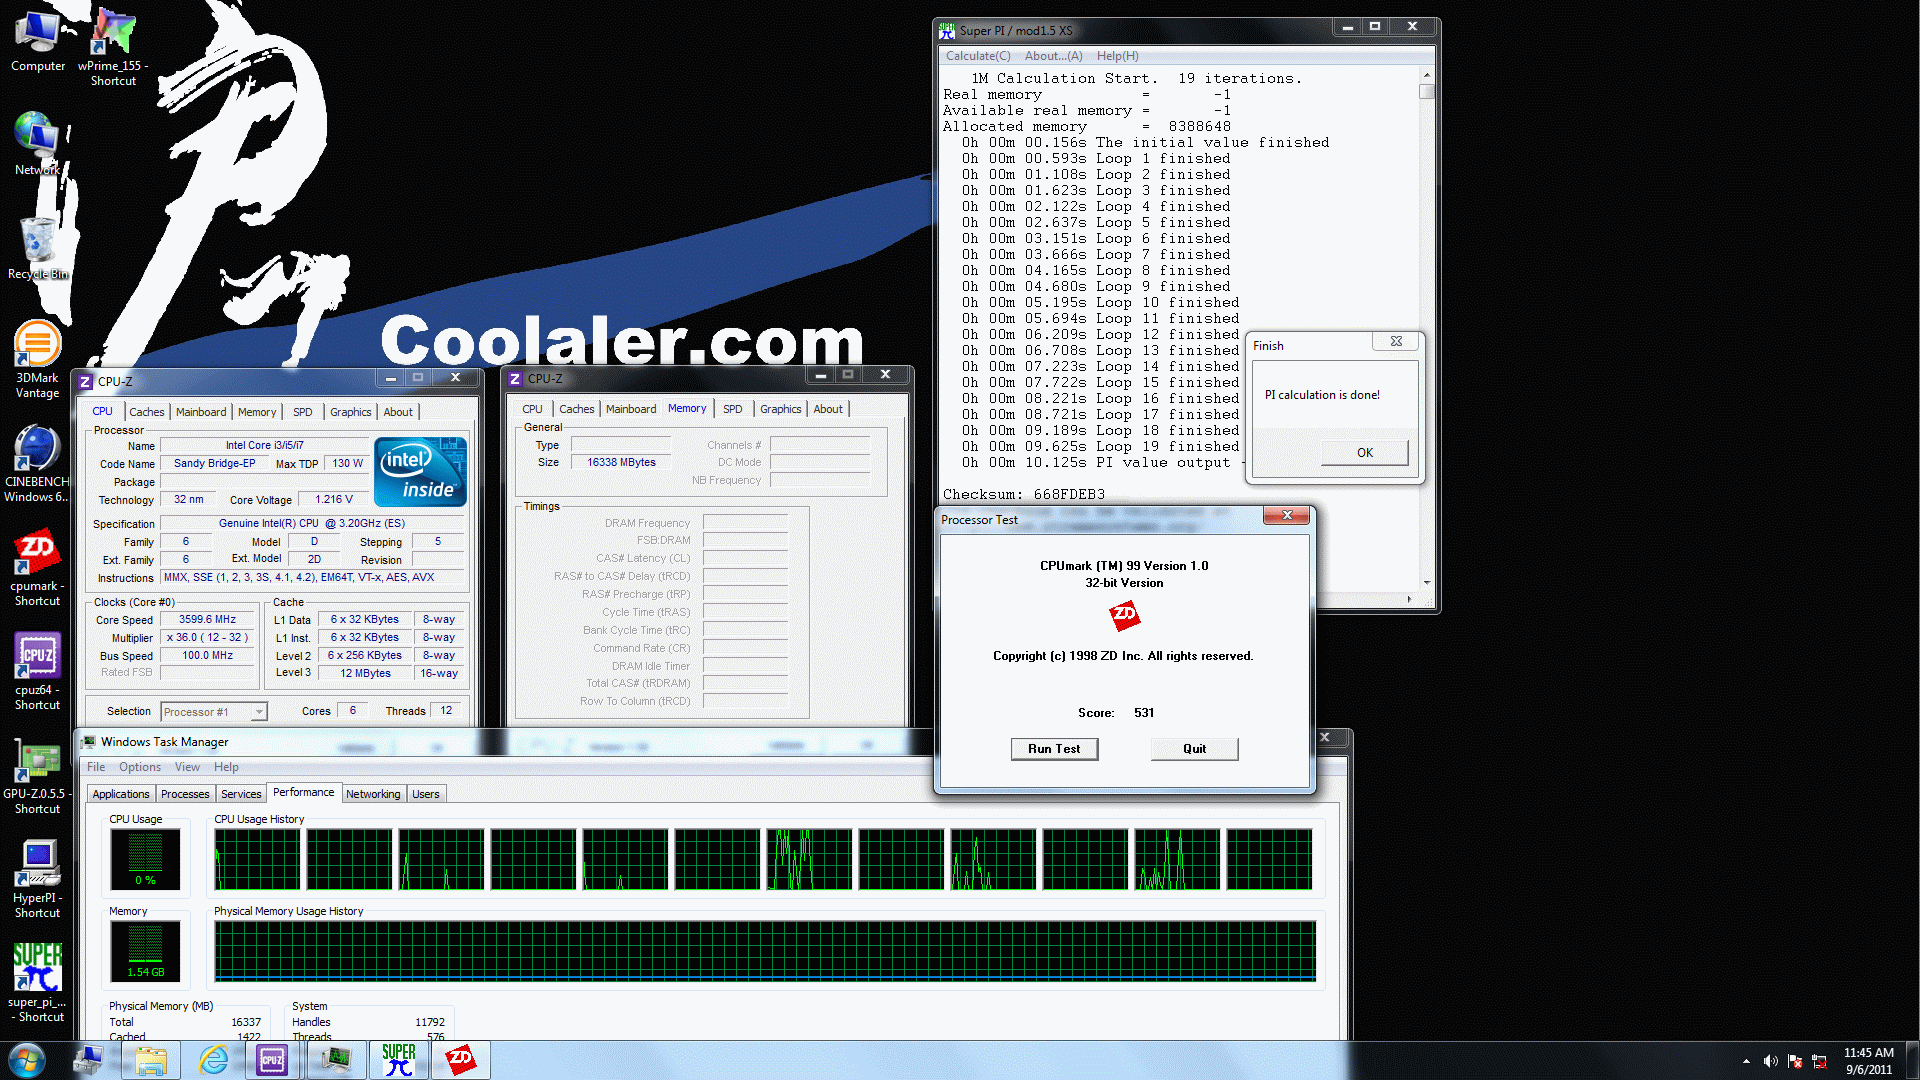Open the Recycle Bin icon
The height and width of the screenshot is (1080, 1920).
coord(38,248)
